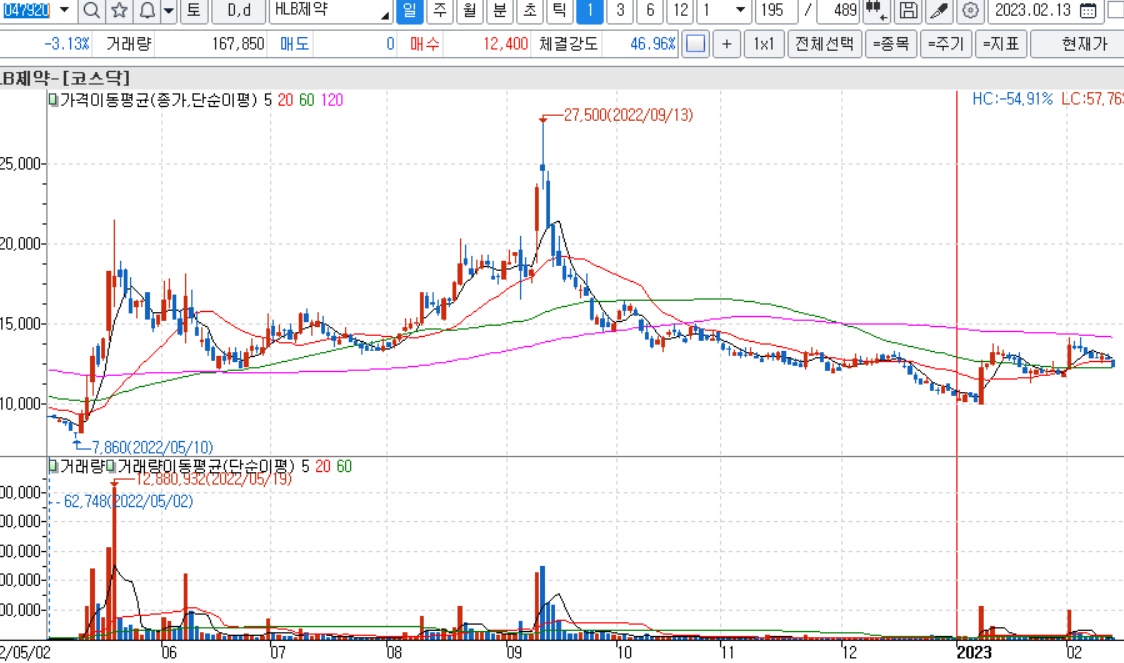Add stock to favorites with star icon

click(119, 11)
